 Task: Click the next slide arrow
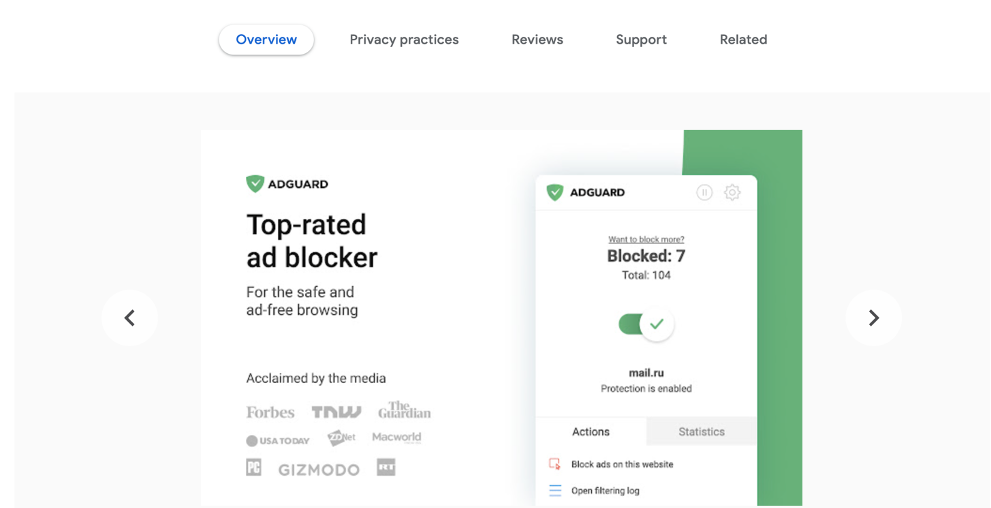[873, 318]
